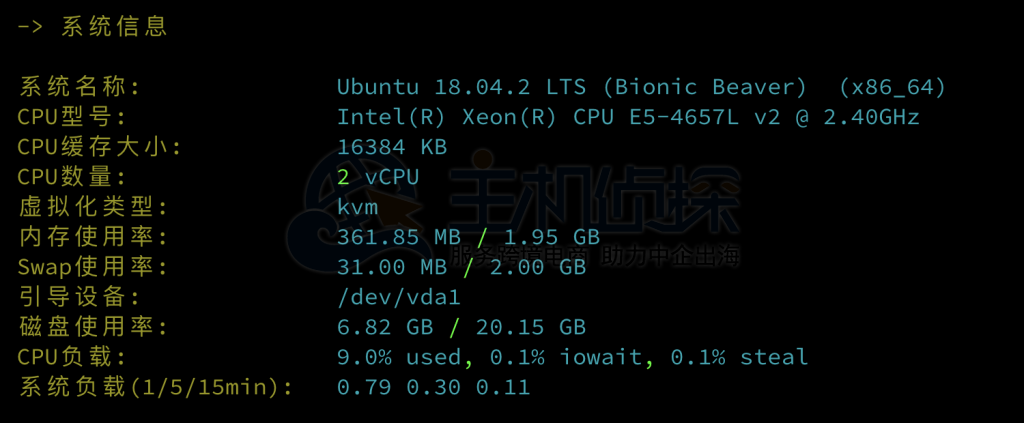Click the 31.00 MB swap usage value
1024x423 pixels.
pyautogui.click(x=392, y=267)
